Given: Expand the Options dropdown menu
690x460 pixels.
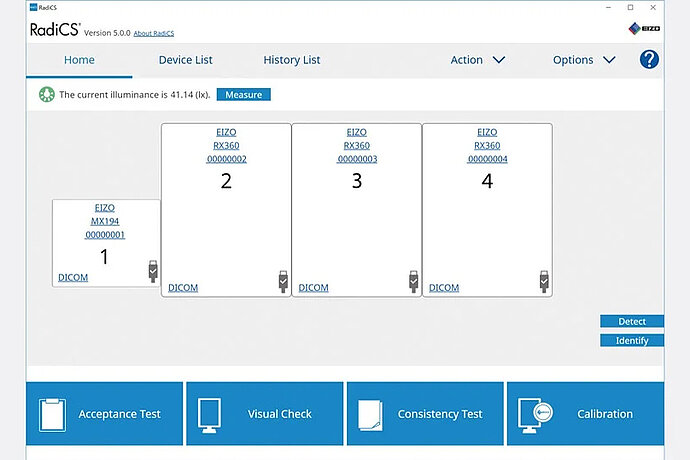Looking at the screenshot, I should (584, 60).
